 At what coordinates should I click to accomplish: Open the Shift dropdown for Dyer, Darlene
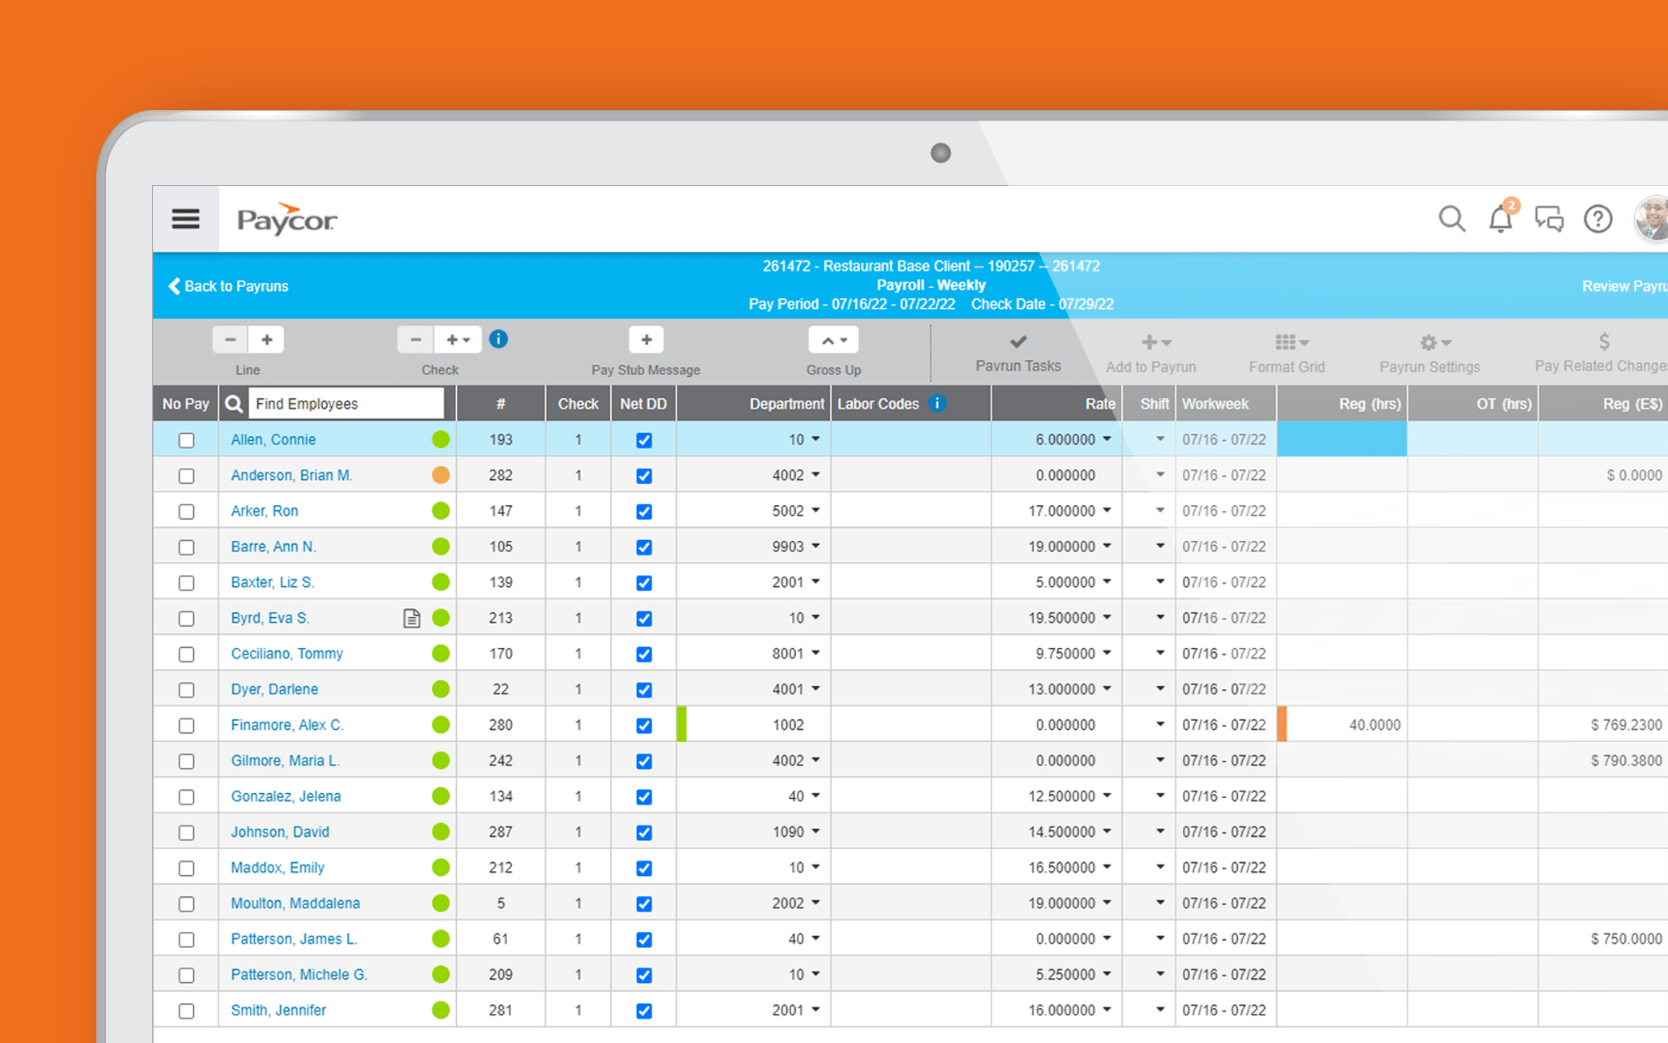1159,689
